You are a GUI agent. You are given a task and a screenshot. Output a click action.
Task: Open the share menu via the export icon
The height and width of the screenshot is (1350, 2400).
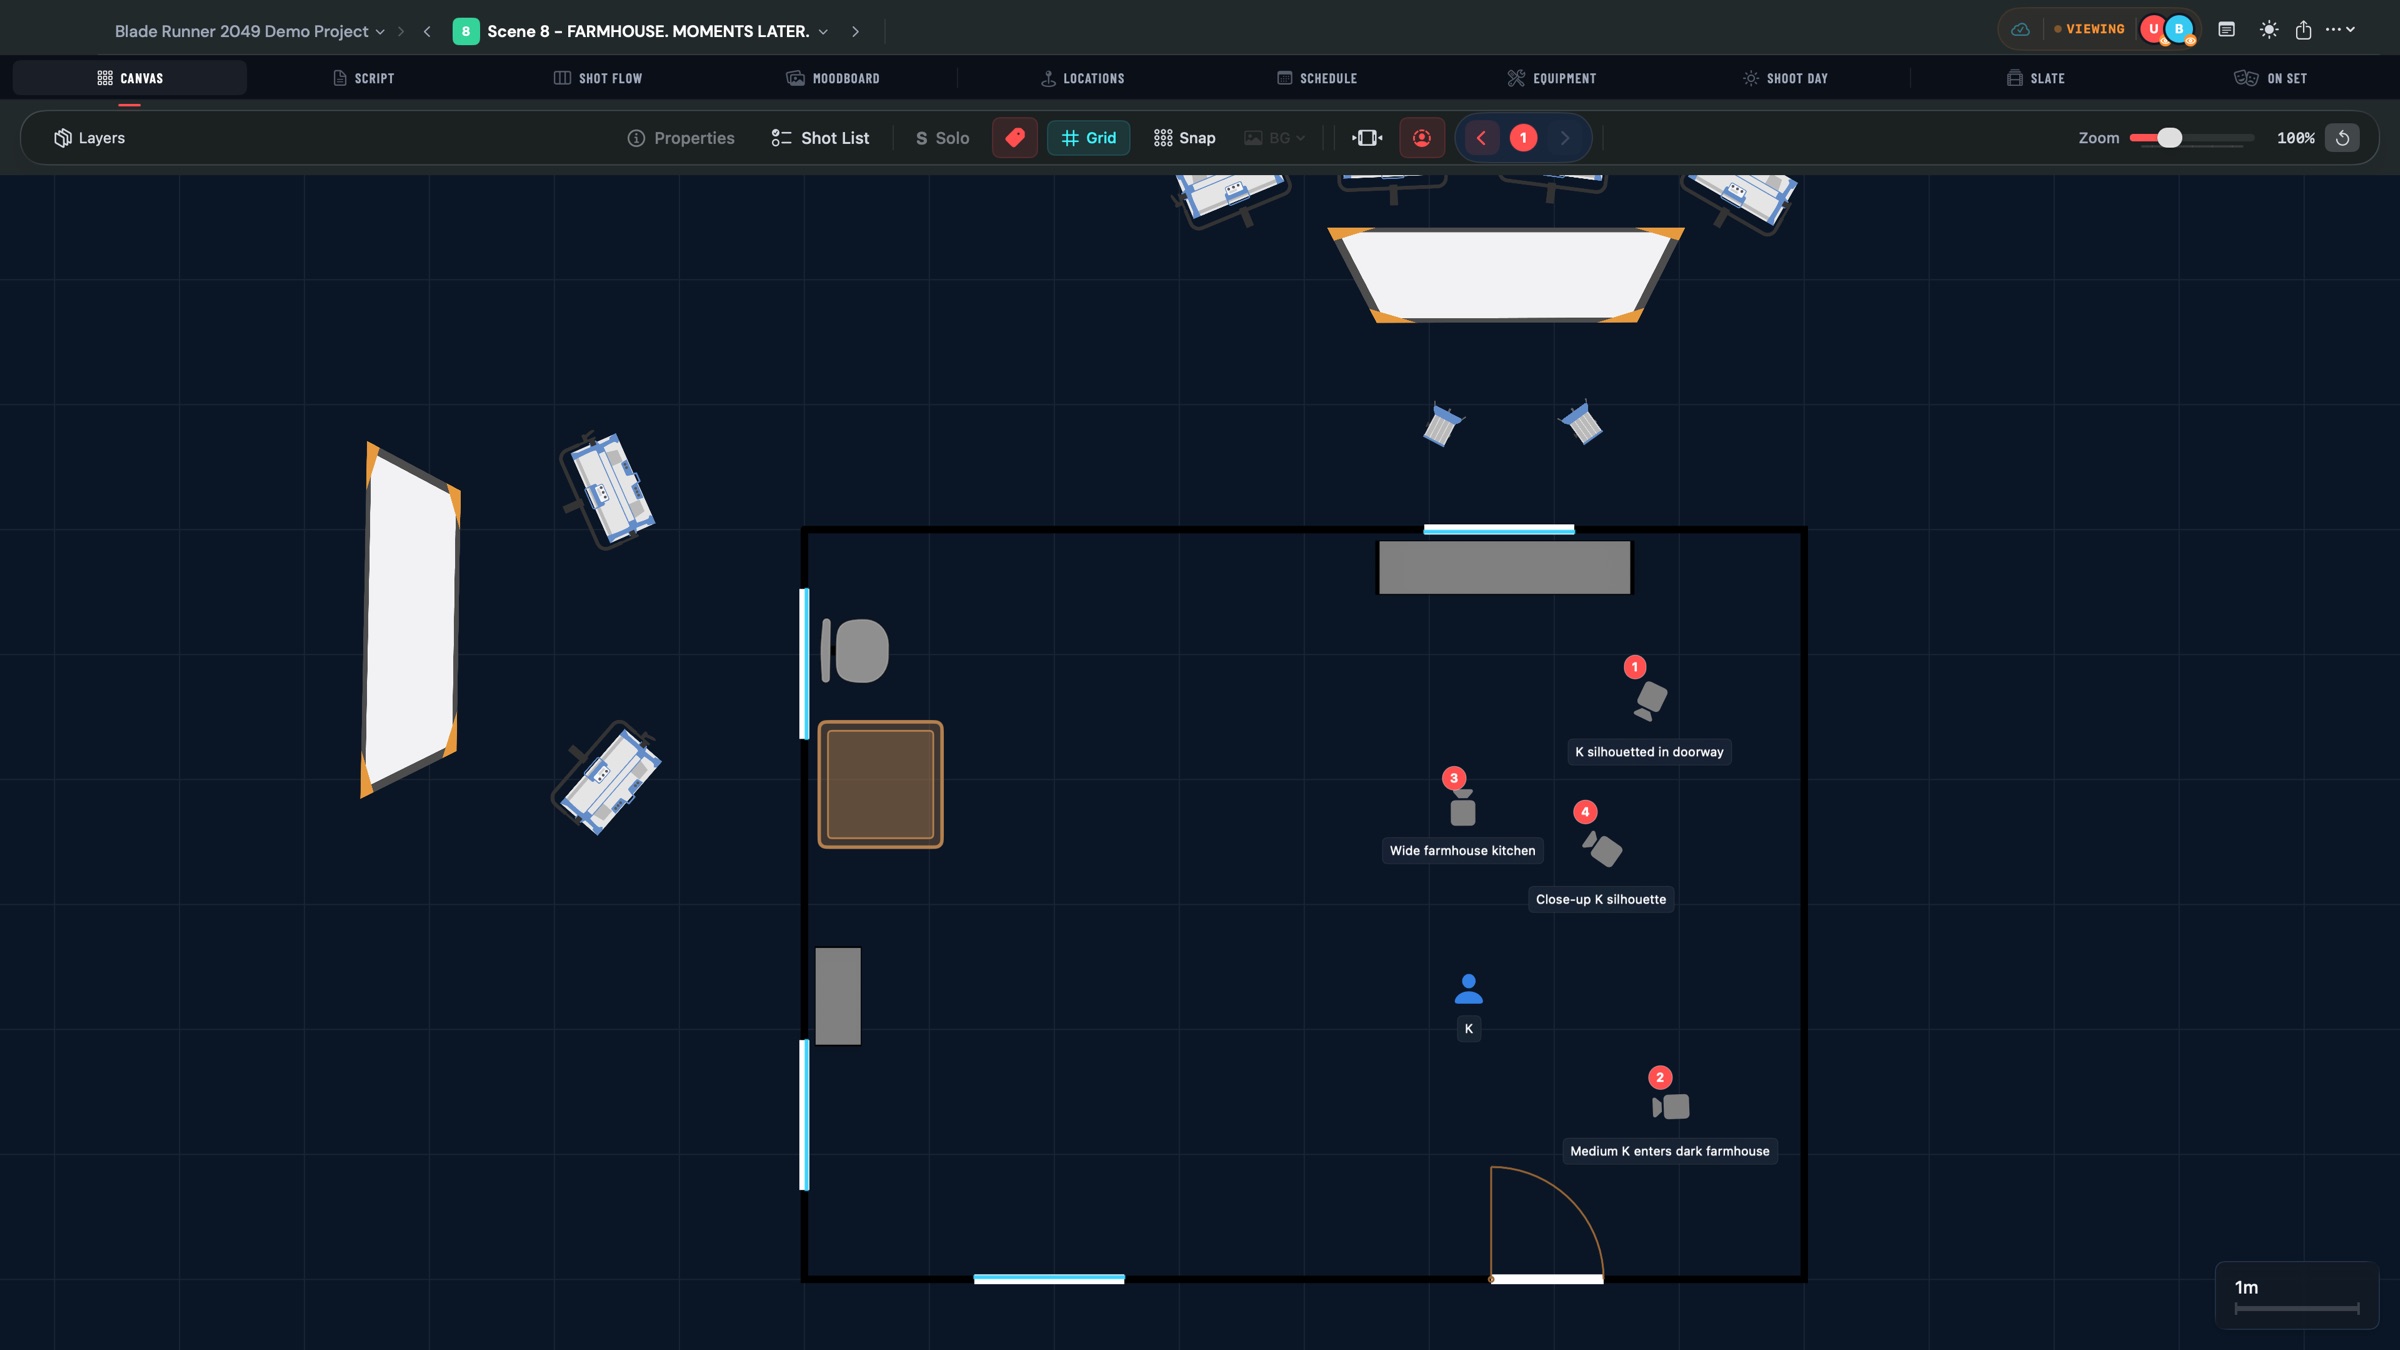pyautogui.click(x=2305, y=29)
